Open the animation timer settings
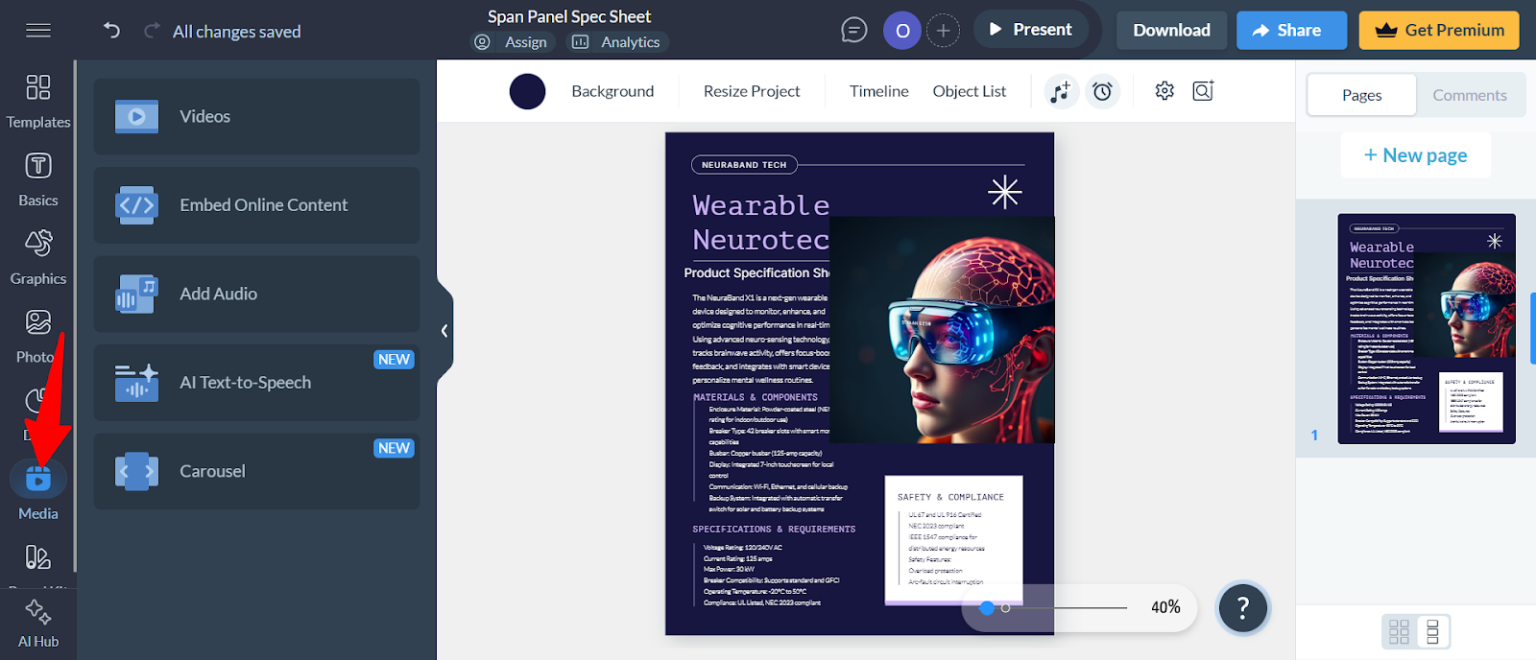The image size is (1536, 660). 1102,91
